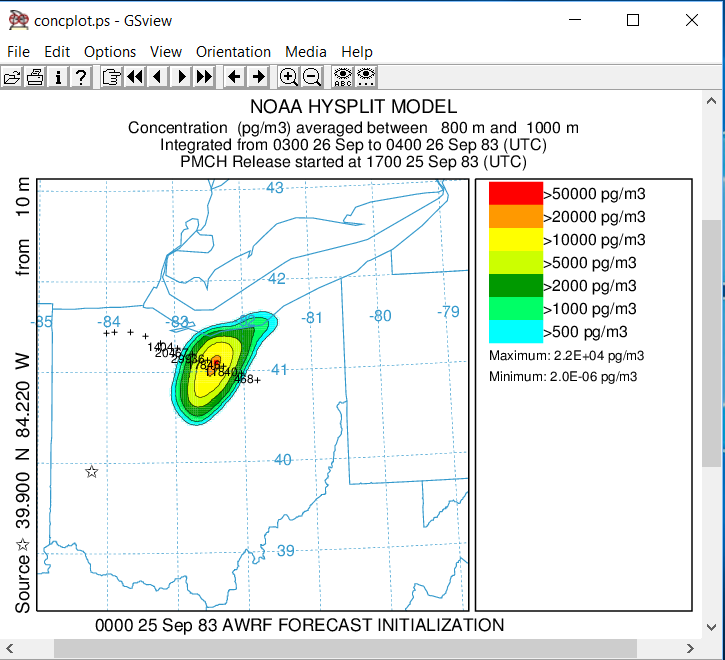Image resolution: width=725 pixels, height=660 pixels.
Task: Go to the next page arrow
Action: [x=181, y=77]
